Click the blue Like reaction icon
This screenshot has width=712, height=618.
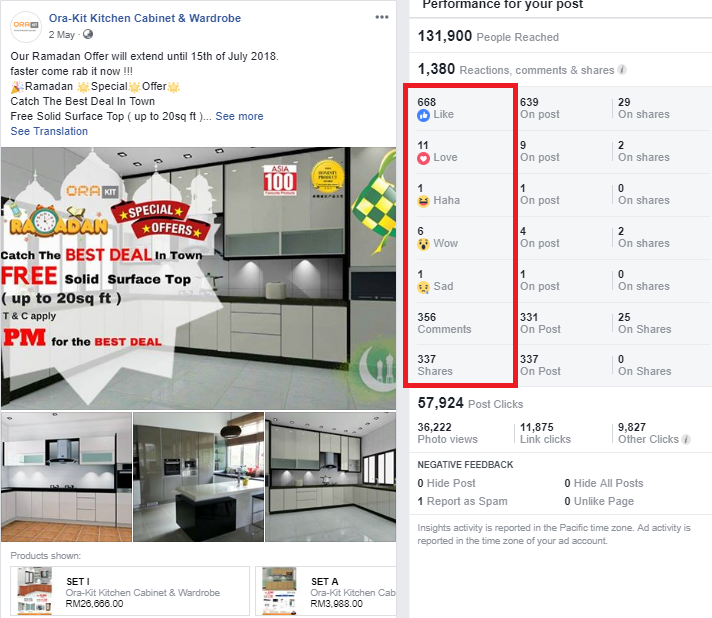[x=423, y=115]
